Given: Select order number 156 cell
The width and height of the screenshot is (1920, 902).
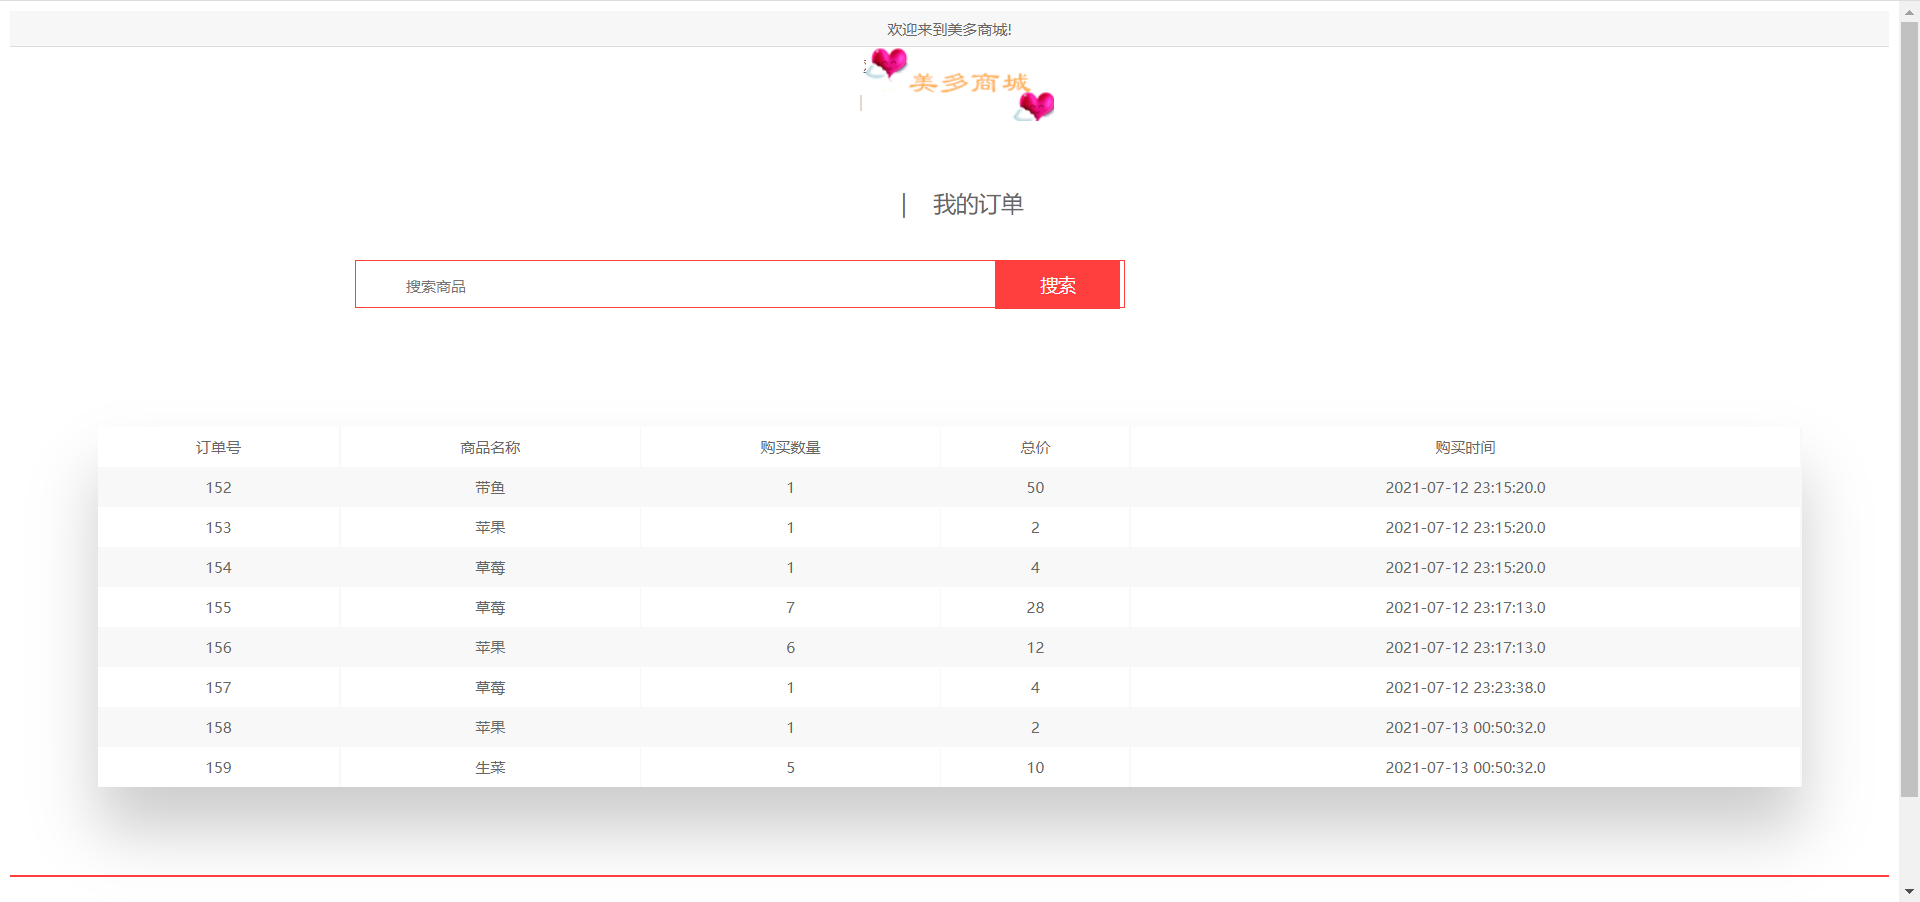Looking at the screenshot, I should pos(218,647).
